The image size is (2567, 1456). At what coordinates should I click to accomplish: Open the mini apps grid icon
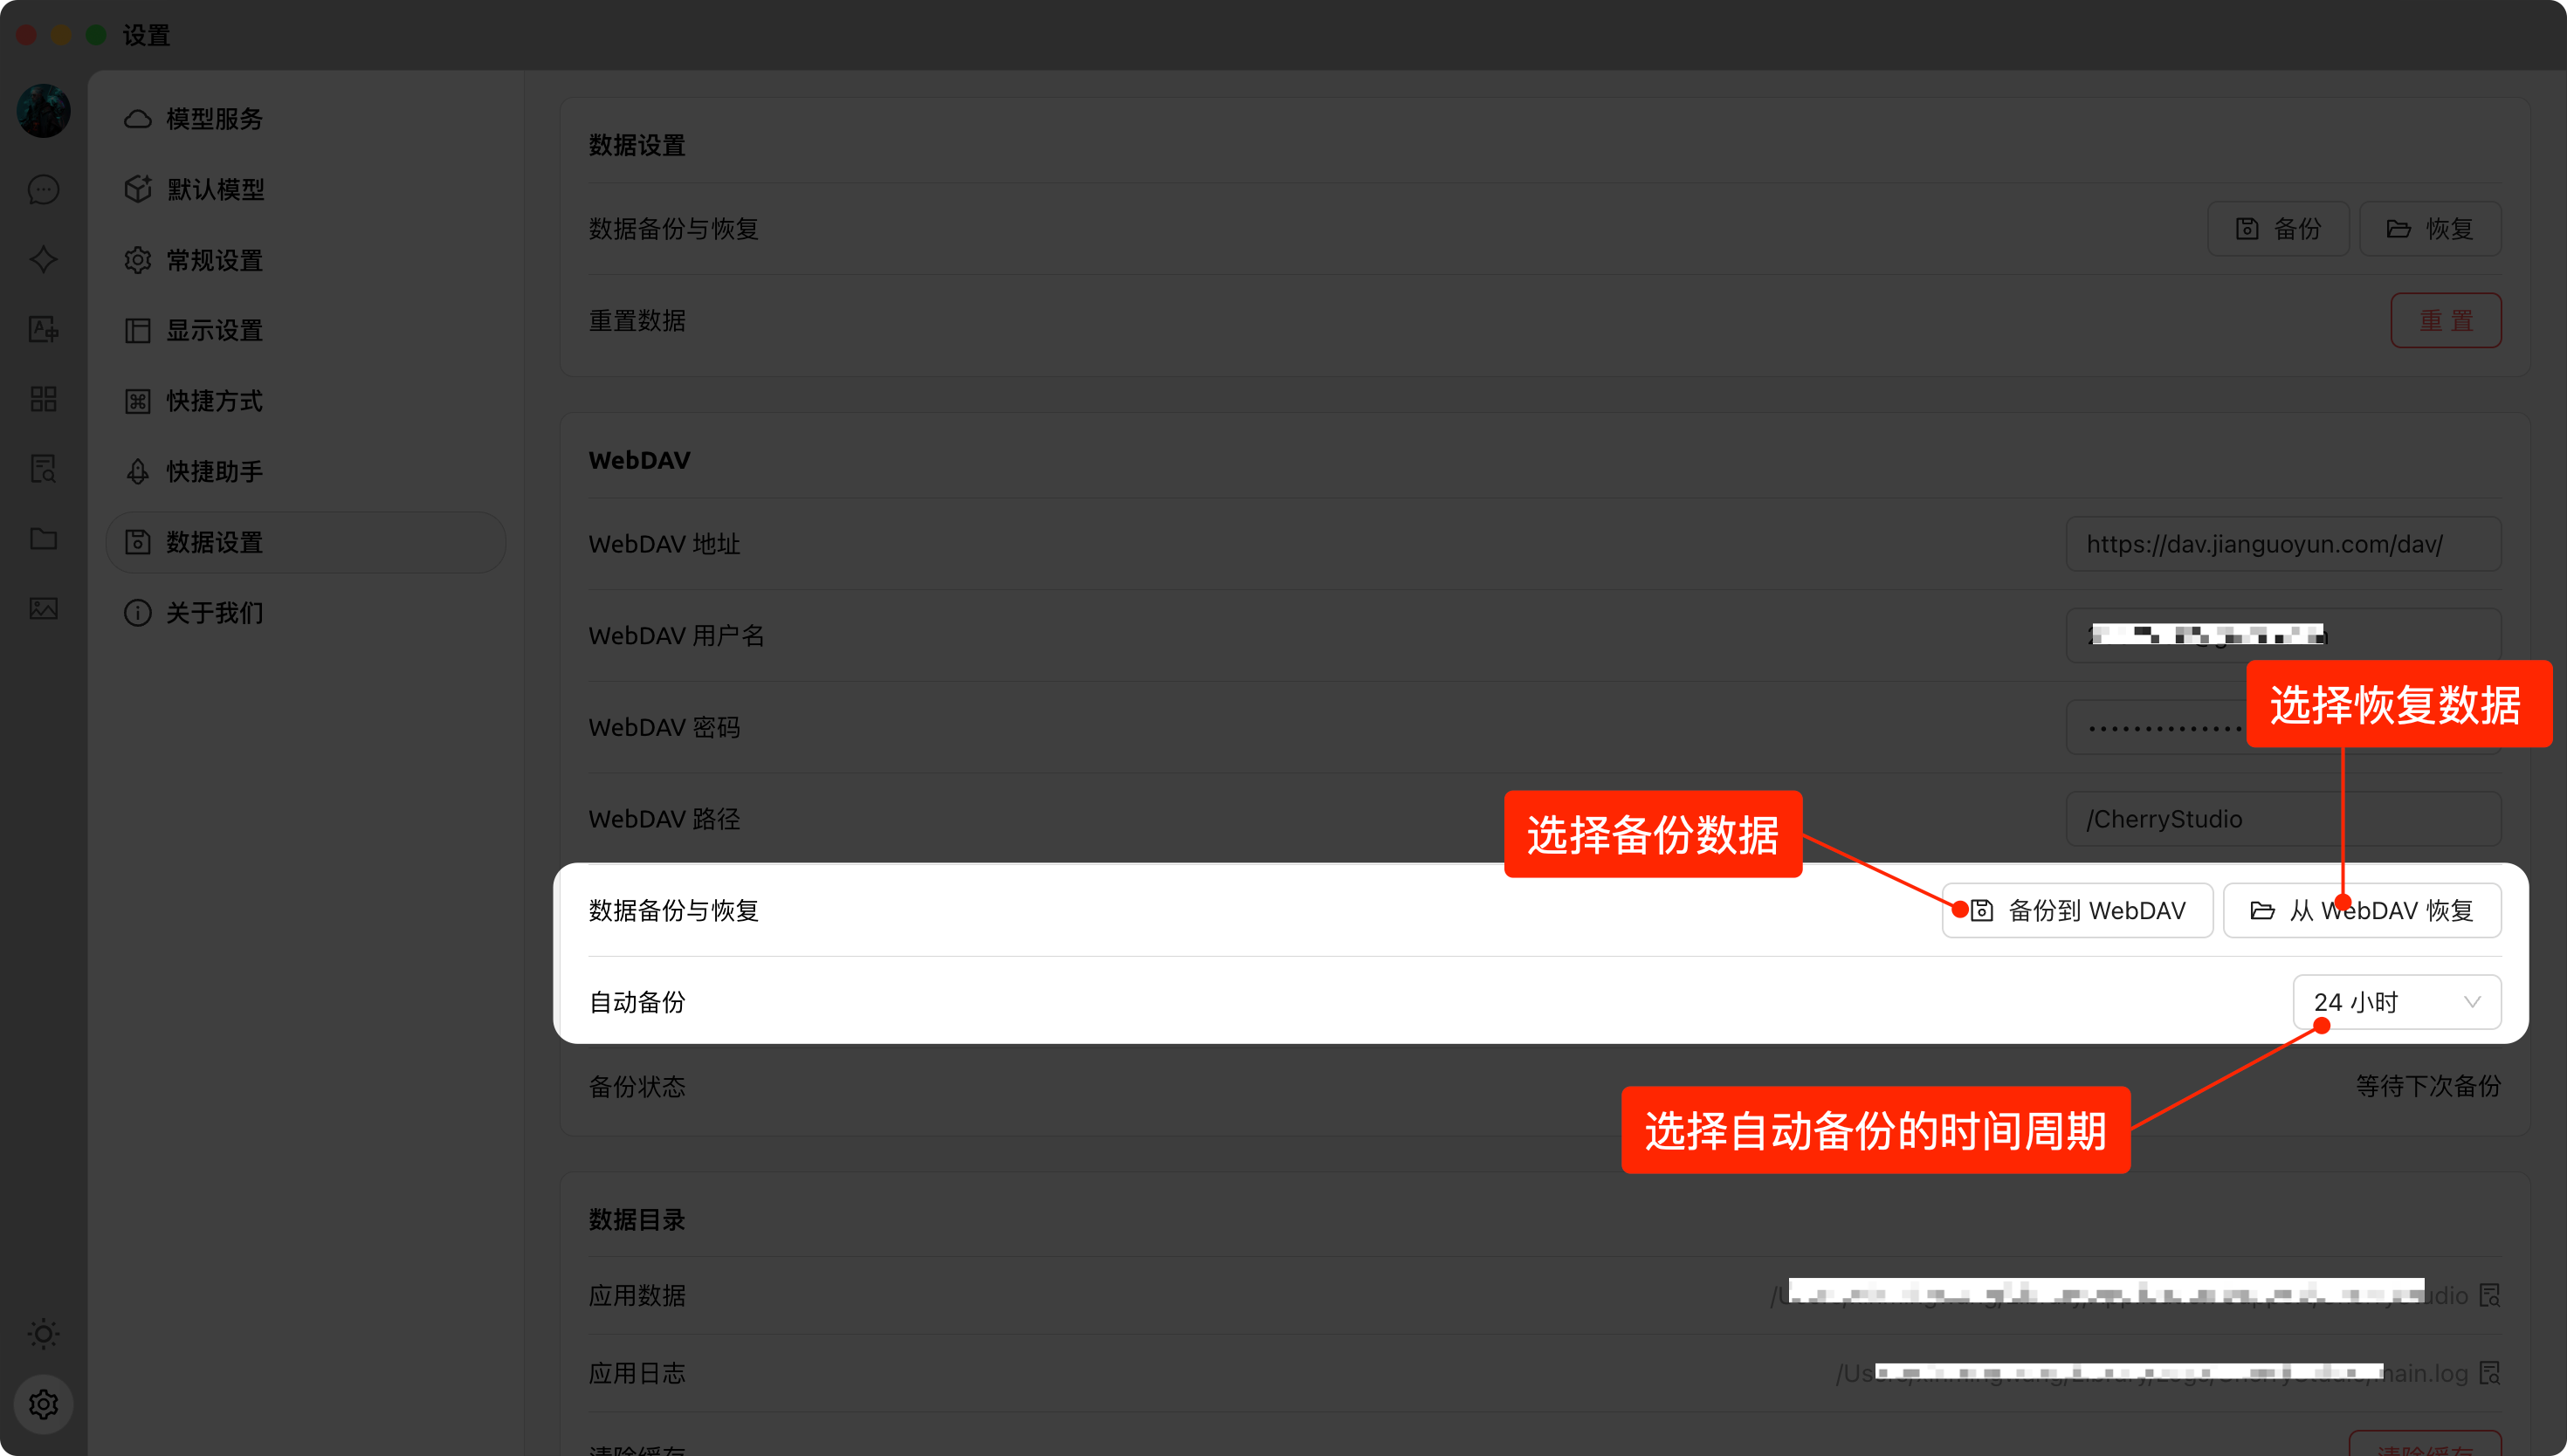click(x=43, y=399)
